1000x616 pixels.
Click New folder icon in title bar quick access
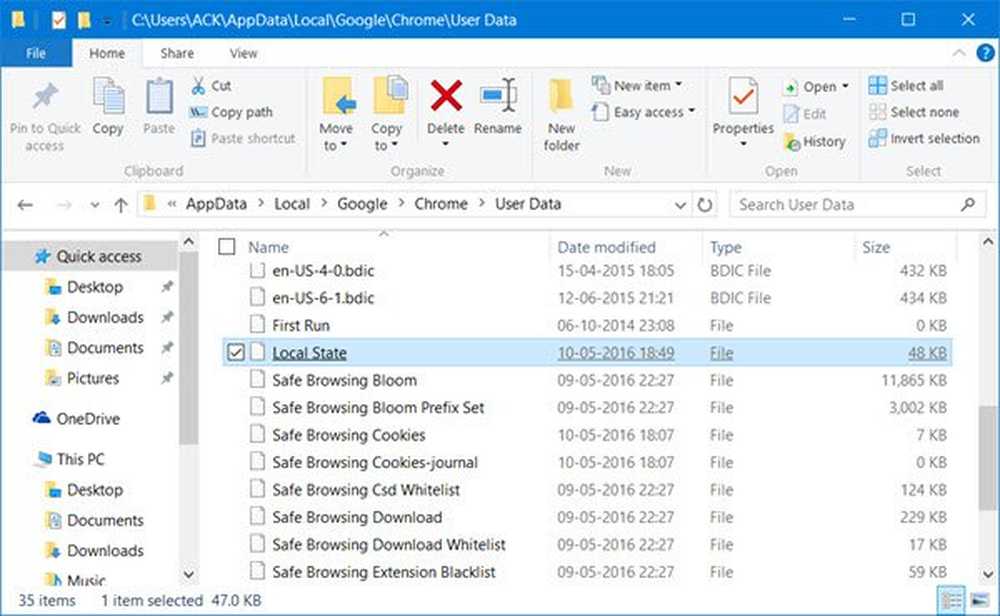(84, 20)
